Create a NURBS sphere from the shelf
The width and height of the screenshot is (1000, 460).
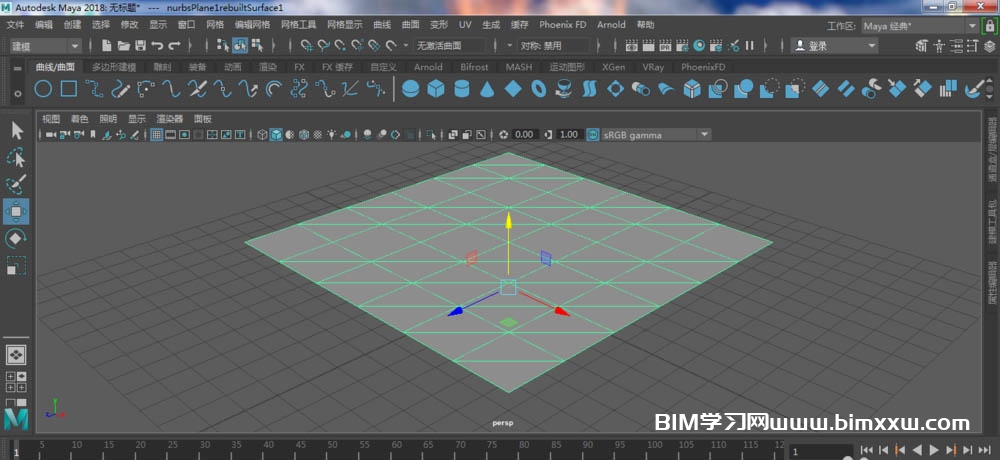tap(410, 89)
